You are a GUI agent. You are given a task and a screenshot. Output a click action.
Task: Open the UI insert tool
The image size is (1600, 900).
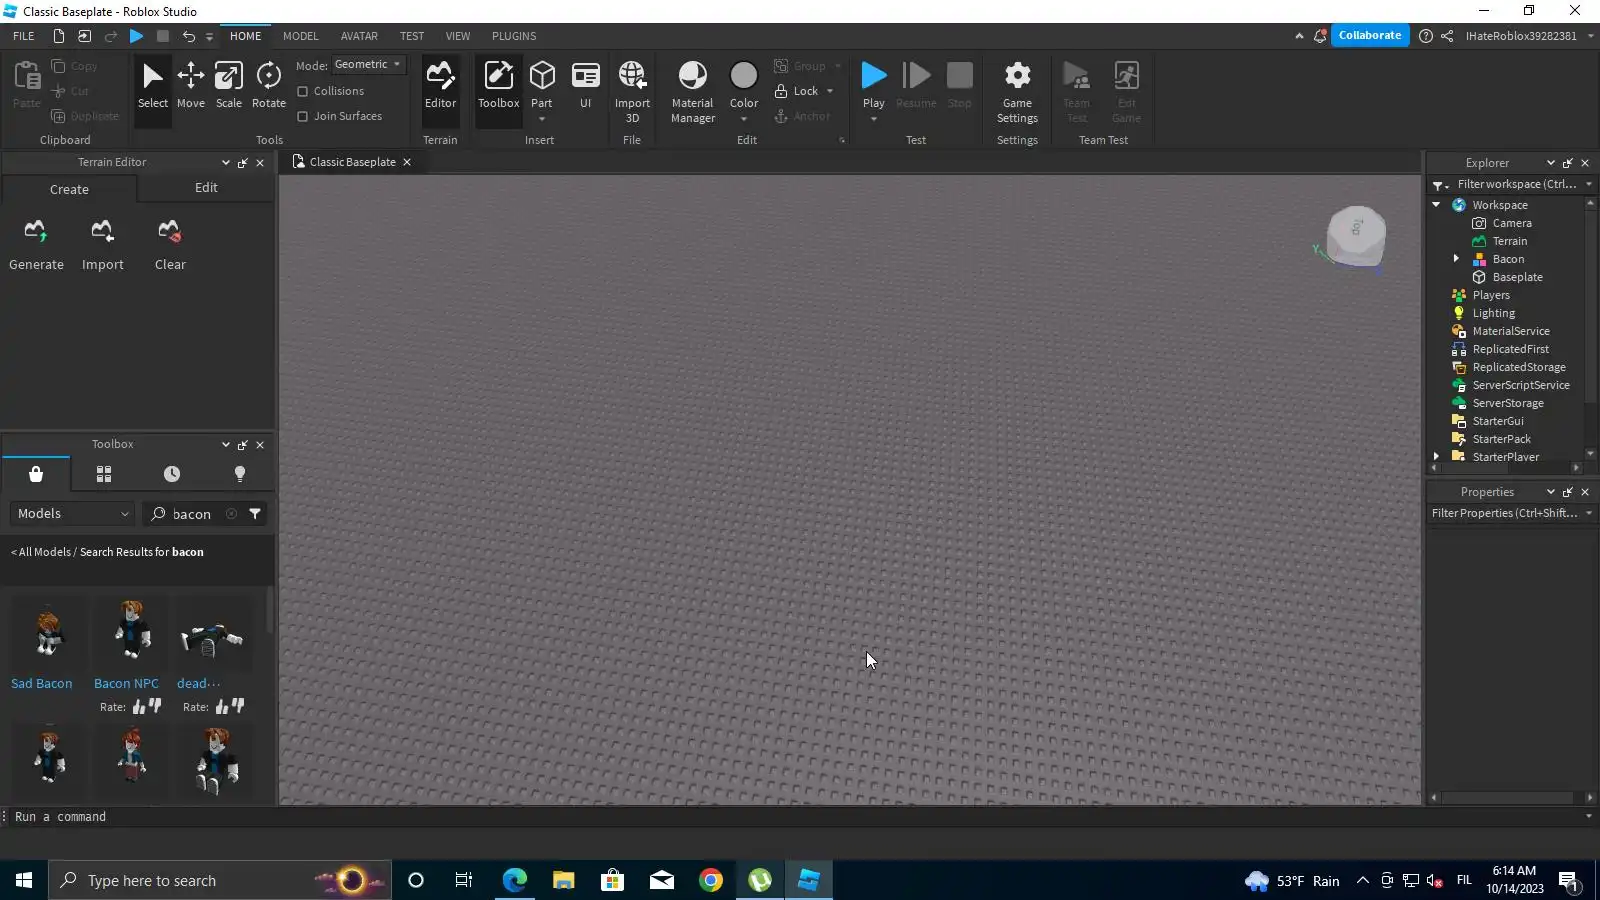click(x=586, y=86)
